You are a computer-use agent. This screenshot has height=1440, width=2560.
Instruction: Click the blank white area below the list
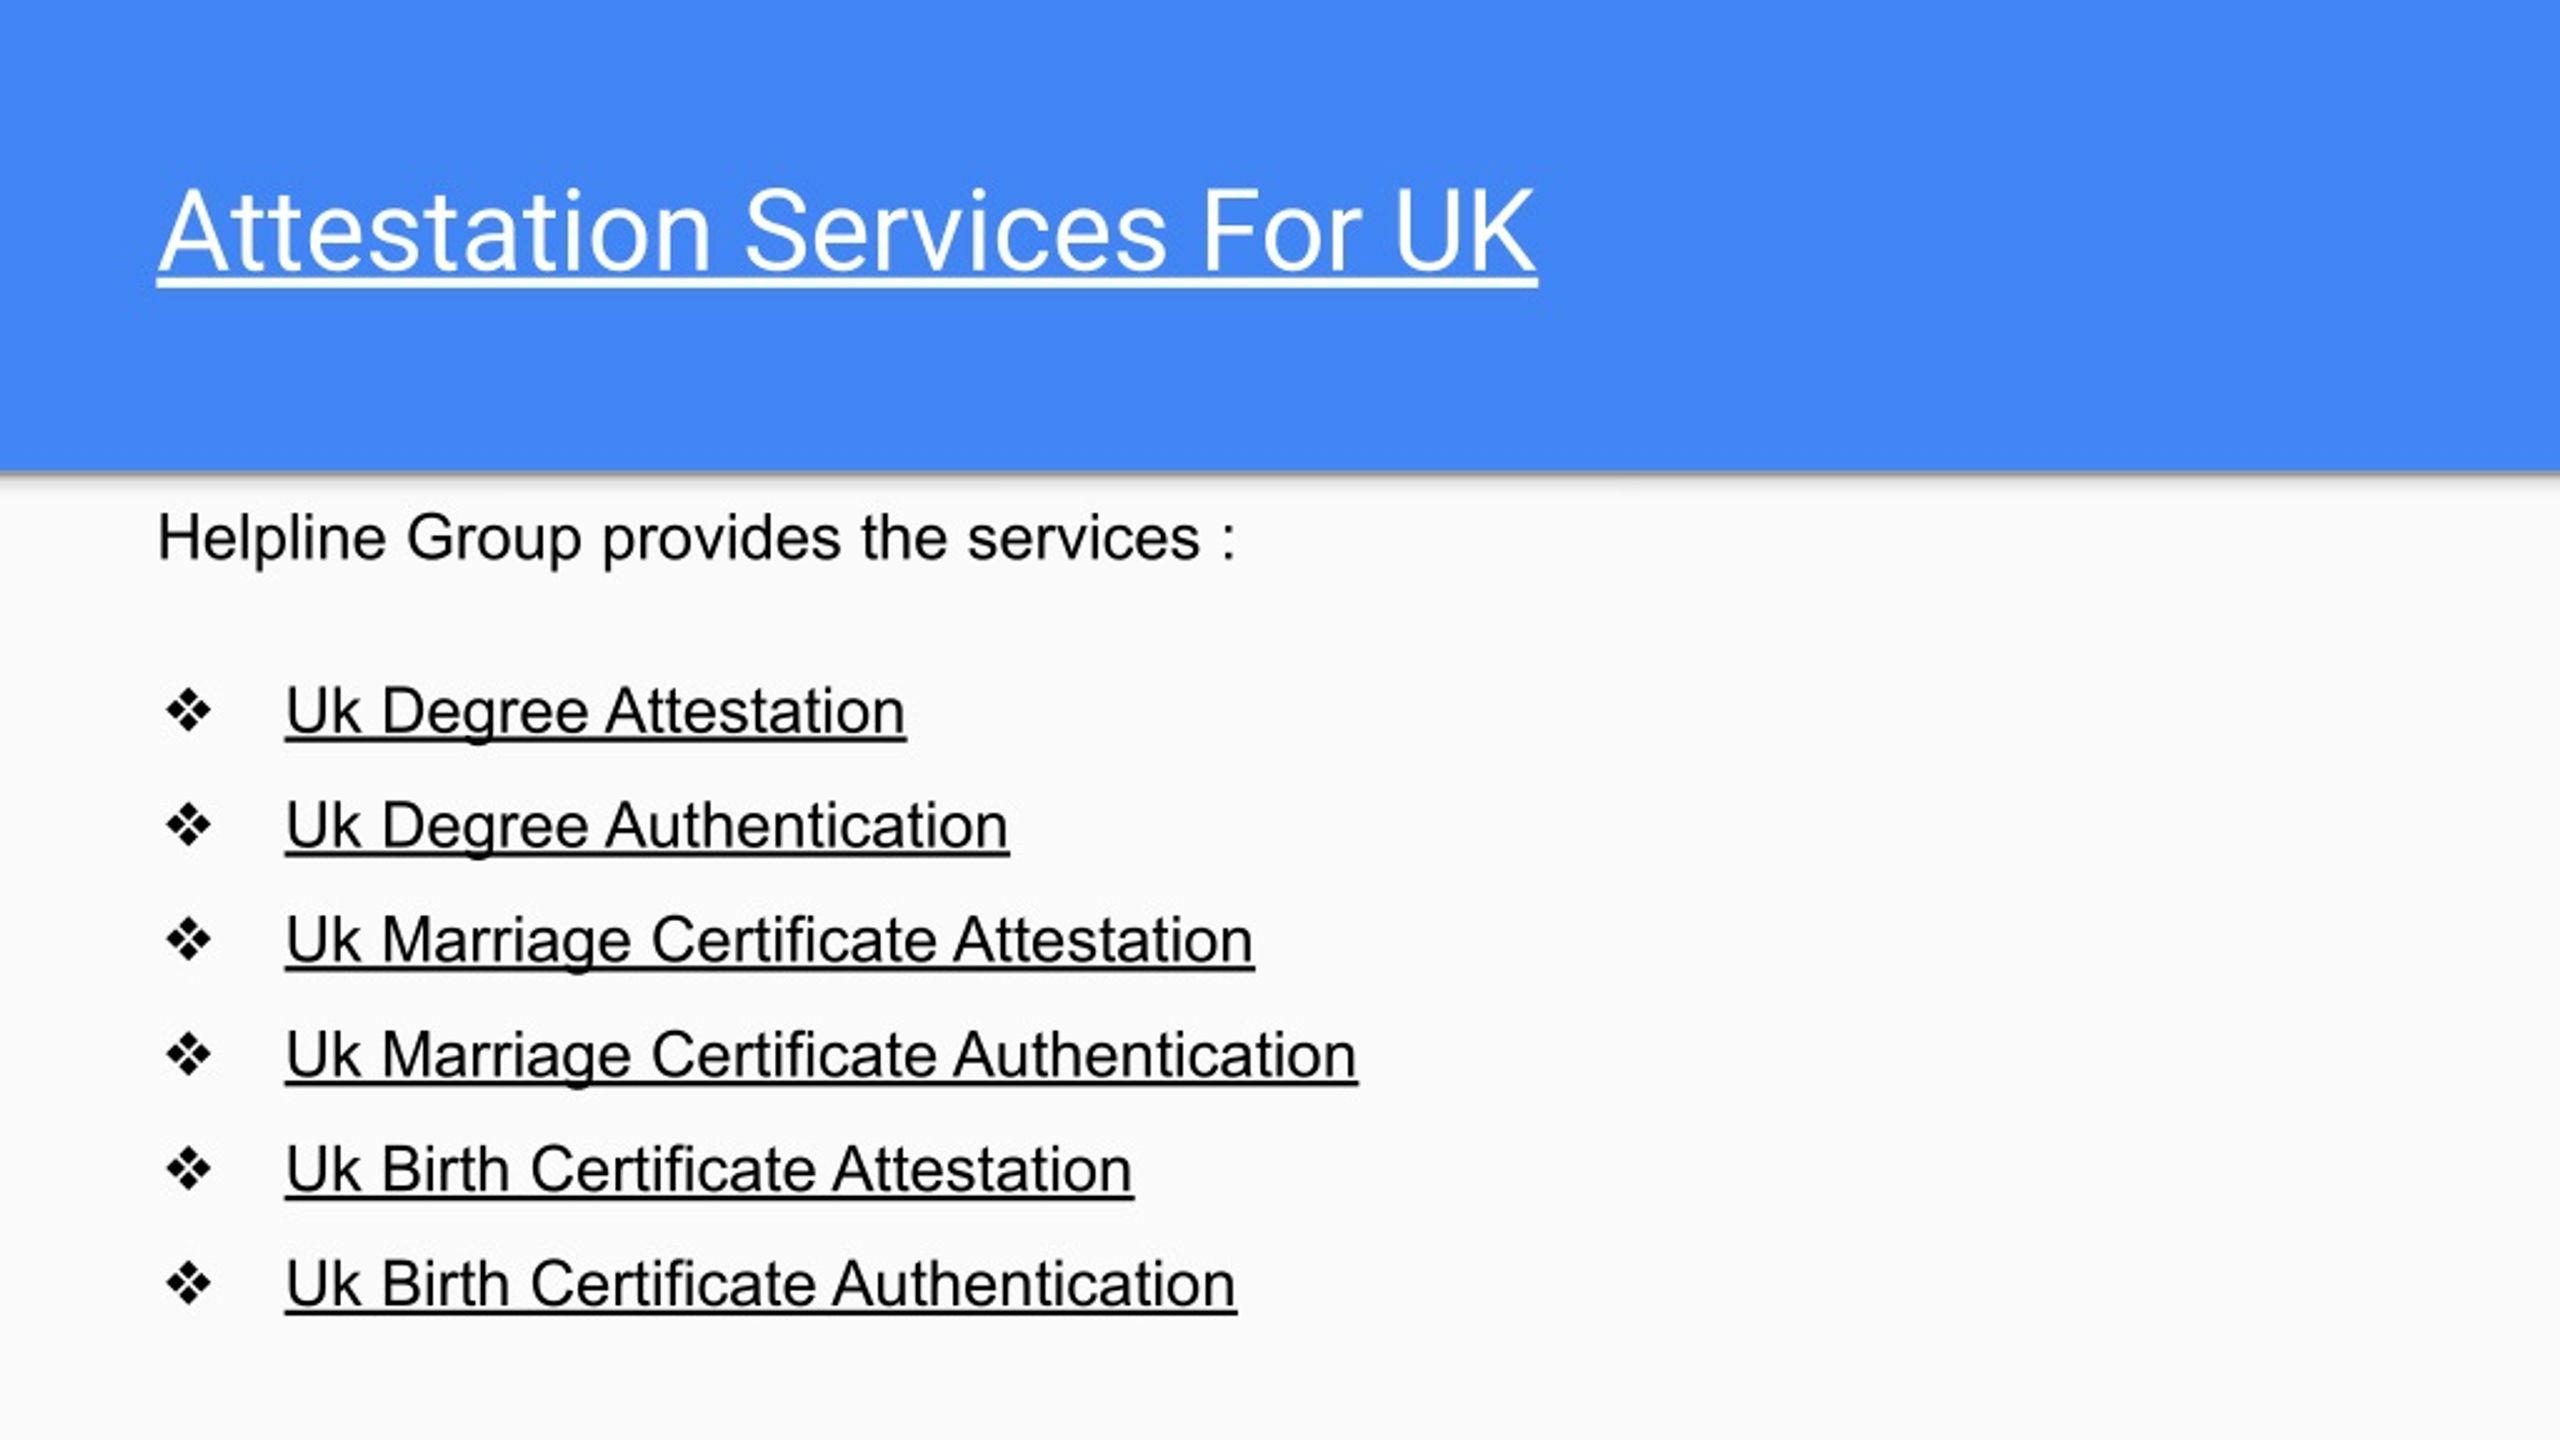[1280, 1385]
